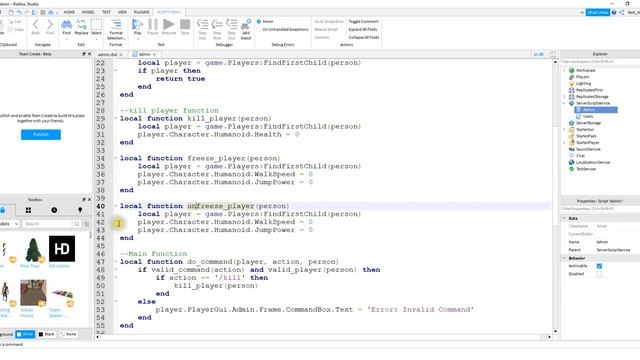Select the Pine Tree model thumbnail

coord(33,249)
